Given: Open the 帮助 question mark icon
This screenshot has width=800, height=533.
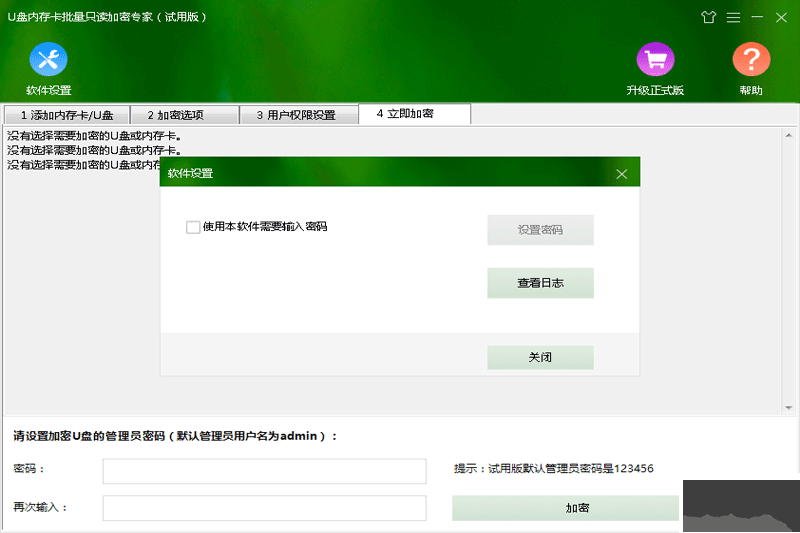Looking at the screenshot, I should (751, 59).
